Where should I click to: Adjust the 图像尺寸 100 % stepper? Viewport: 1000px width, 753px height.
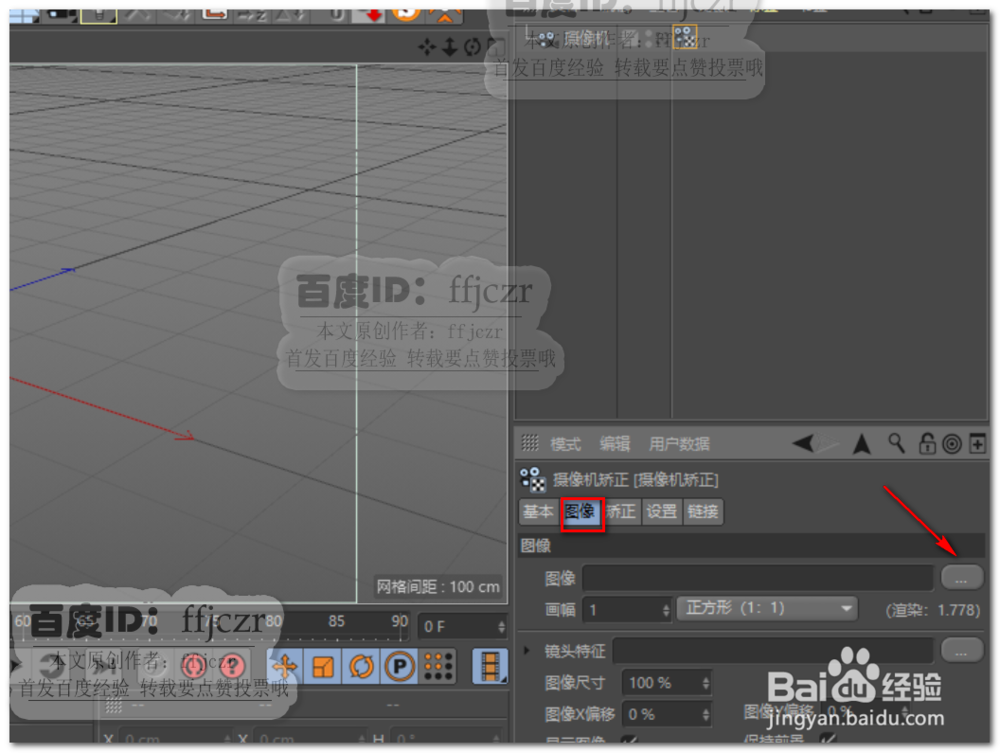tap(705, 684)
